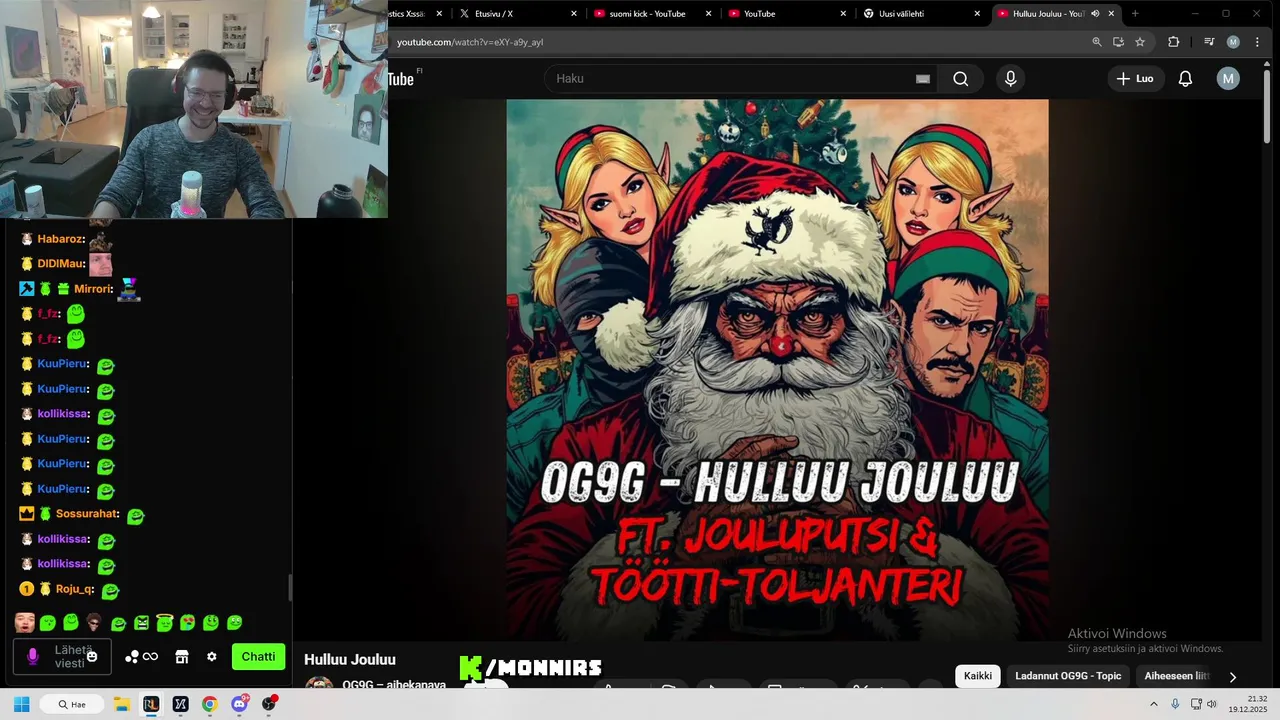Click the Hulluu Jouluu video title

click(350, 660)
